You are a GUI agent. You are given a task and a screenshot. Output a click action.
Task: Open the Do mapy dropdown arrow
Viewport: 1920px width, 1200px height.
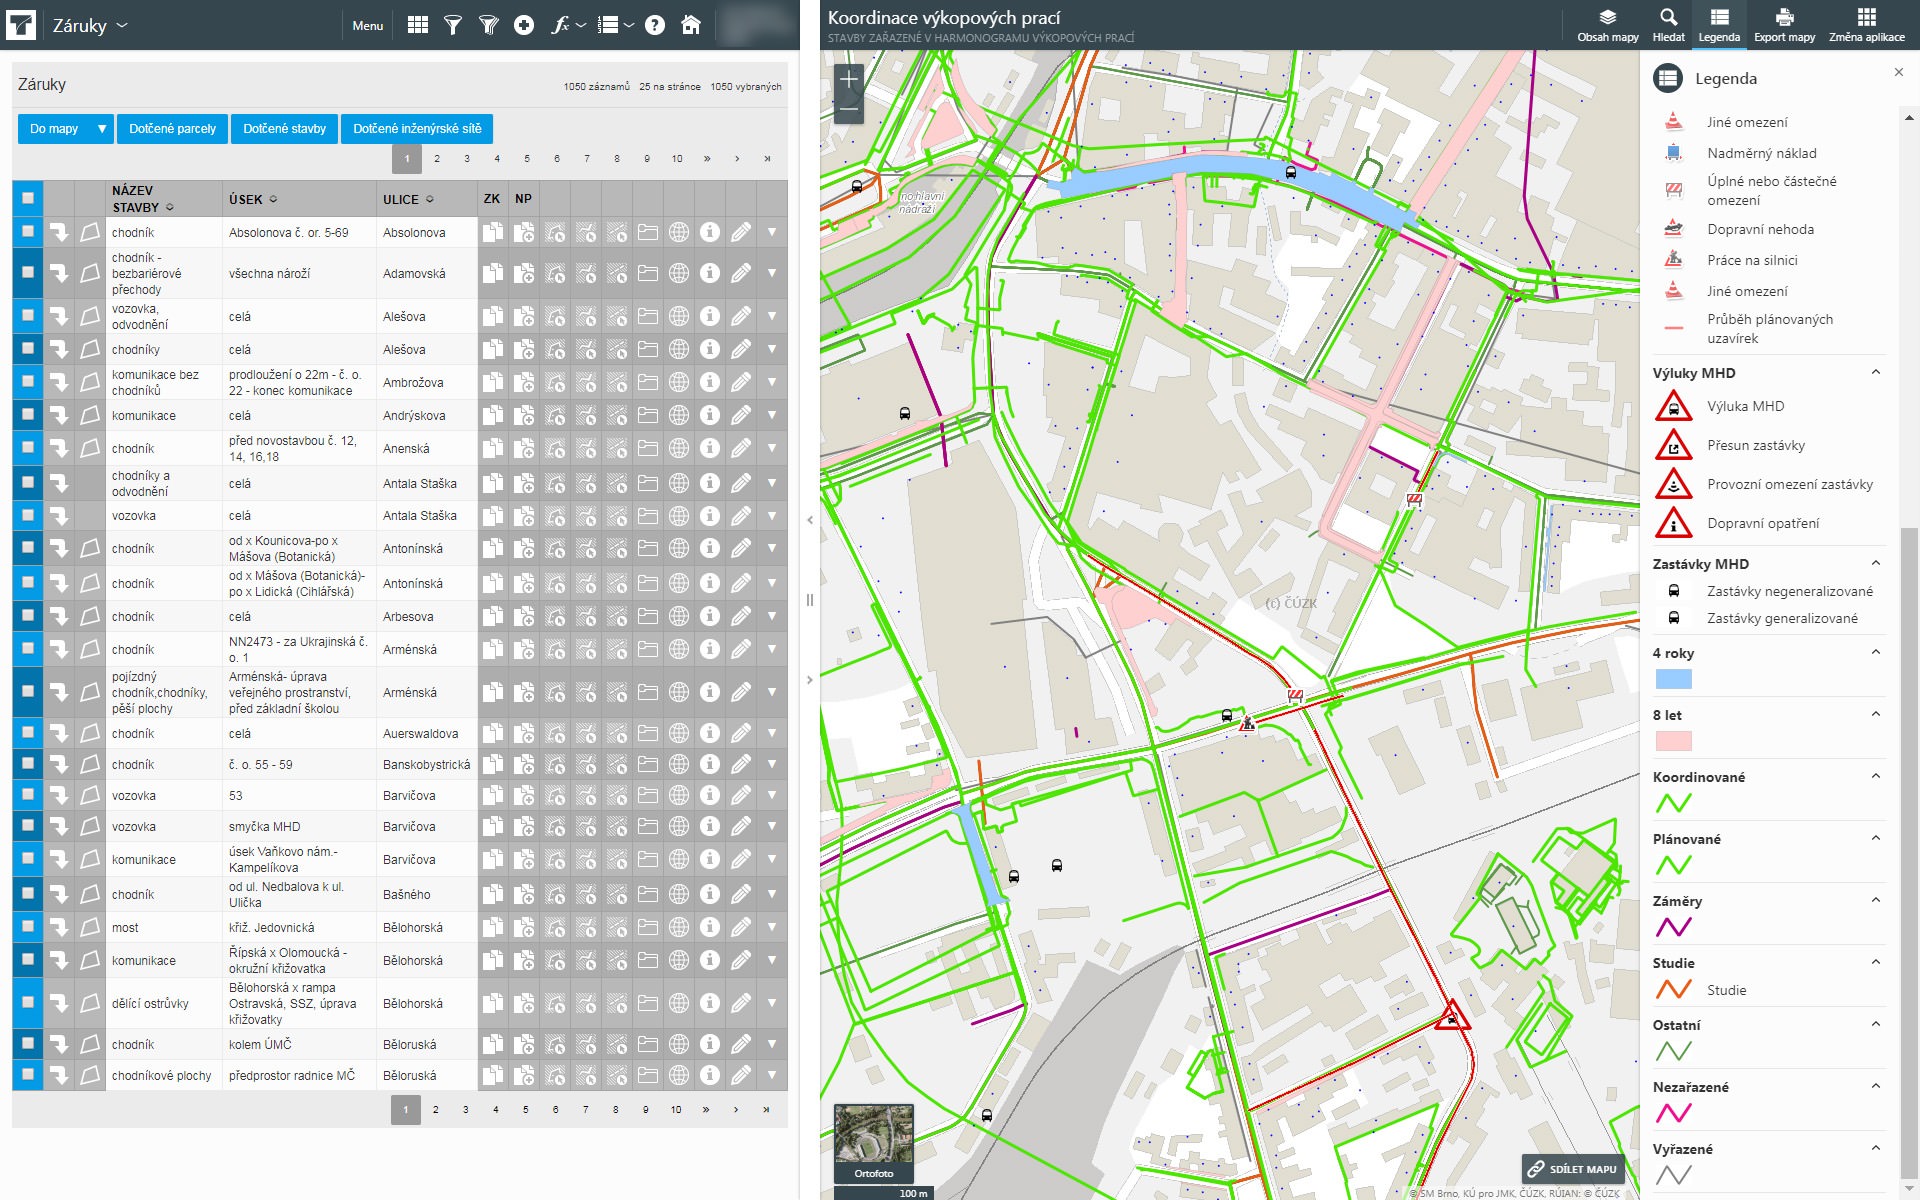tap(101, 129)
